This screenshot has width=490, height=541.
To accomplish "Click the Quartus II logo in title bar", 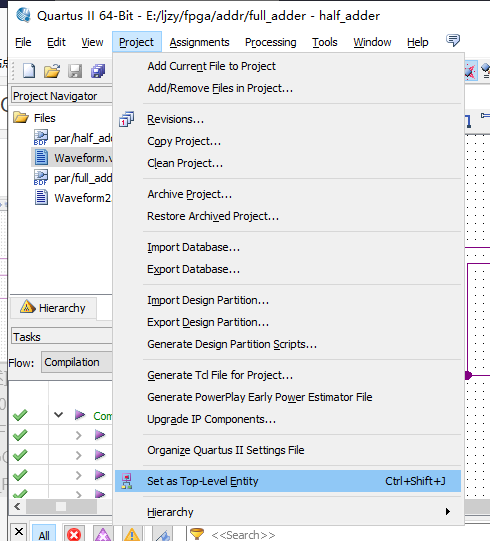I will [x=23, y=15].
